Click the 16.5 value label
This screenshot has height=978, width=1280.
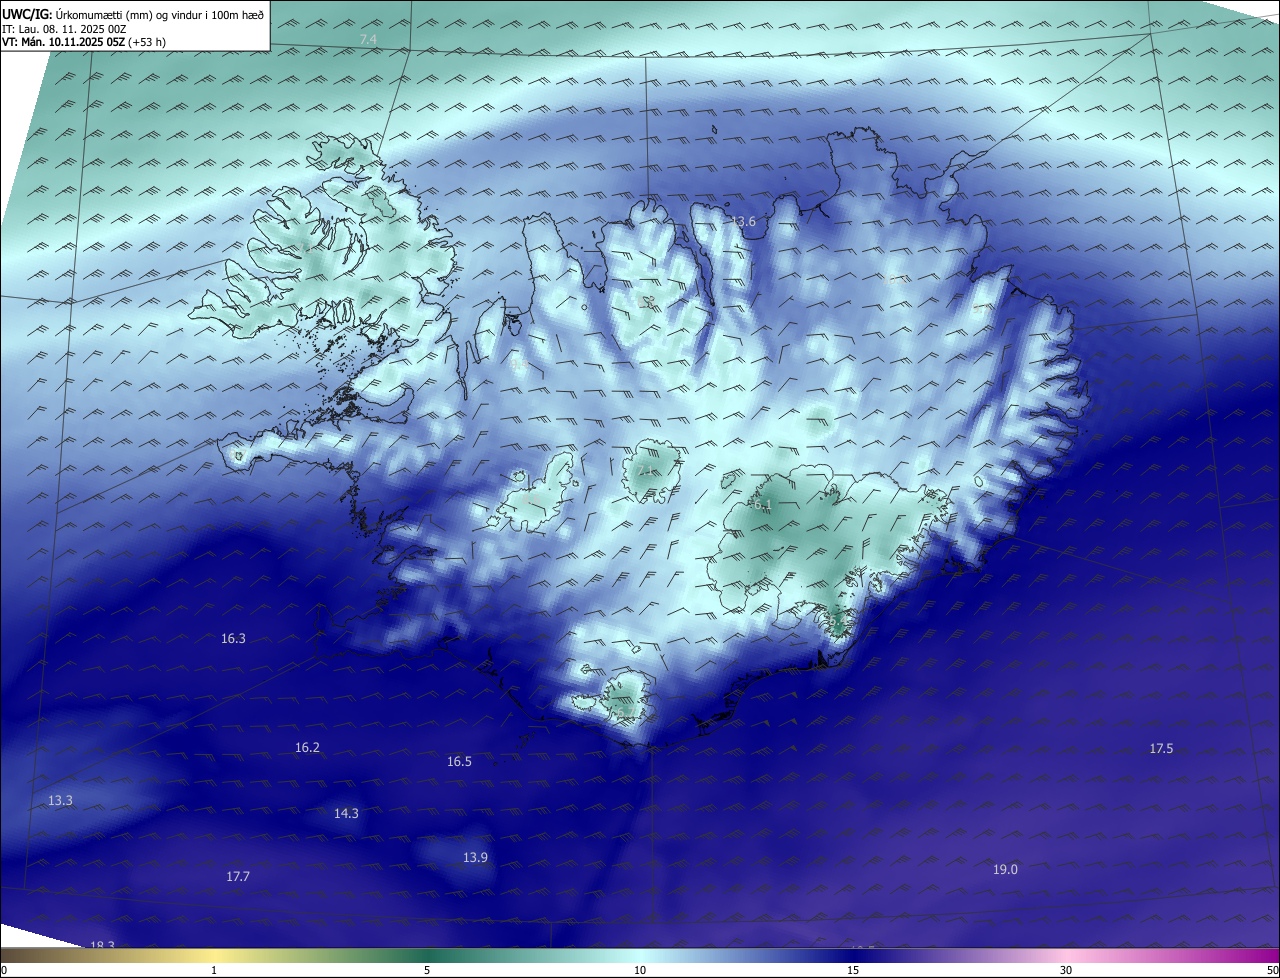pyautogui.click(x=459, y=762)
